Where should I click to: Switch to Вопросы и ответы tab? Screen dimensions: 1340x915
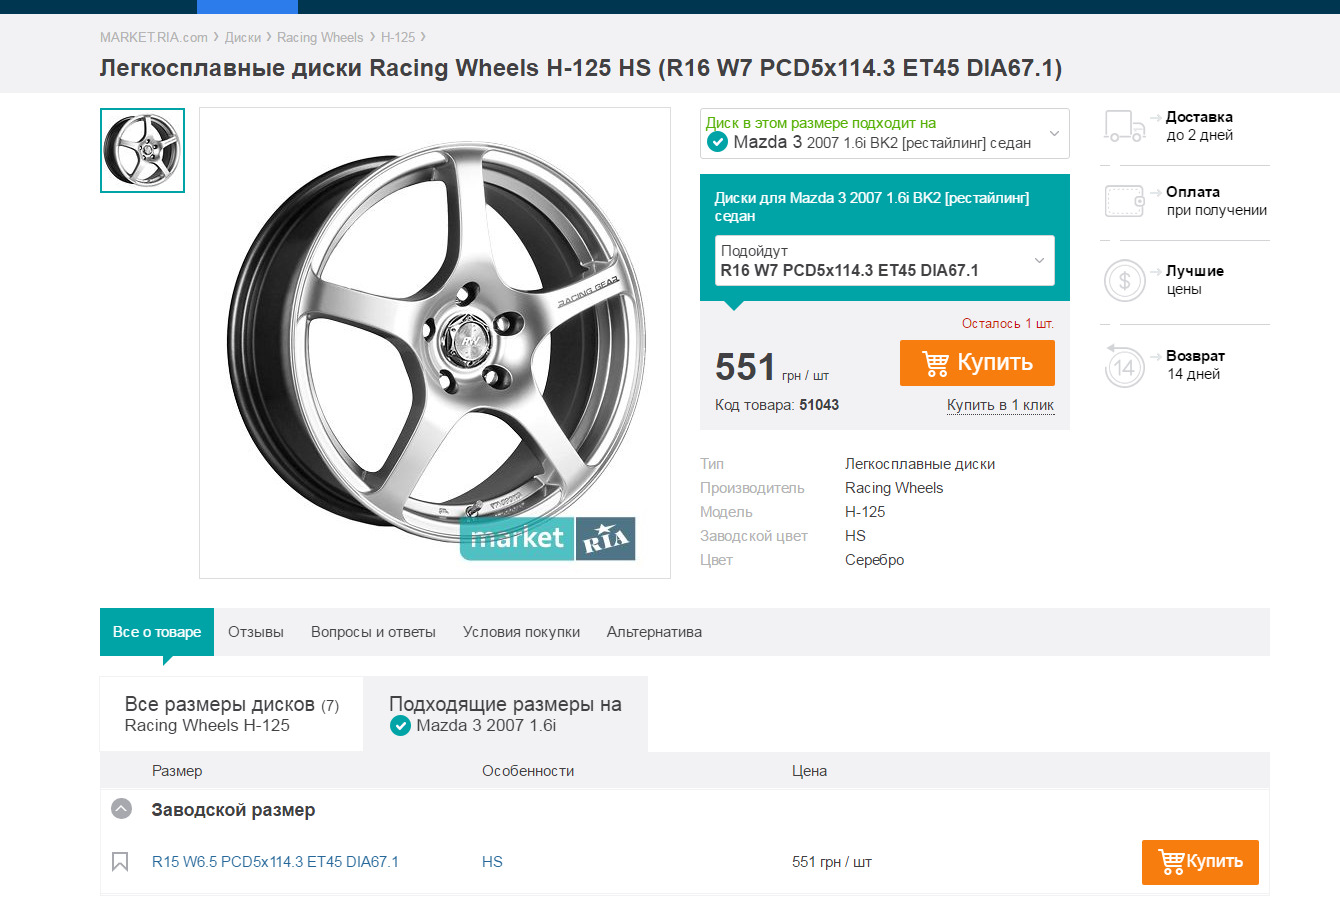point(373,632)
